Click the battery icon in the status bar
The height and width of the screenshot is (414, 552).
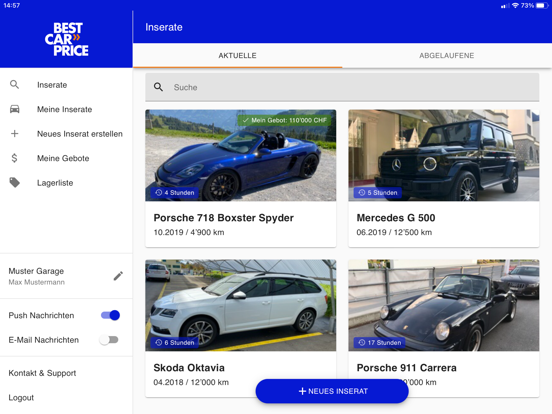[x=542, y=6]
